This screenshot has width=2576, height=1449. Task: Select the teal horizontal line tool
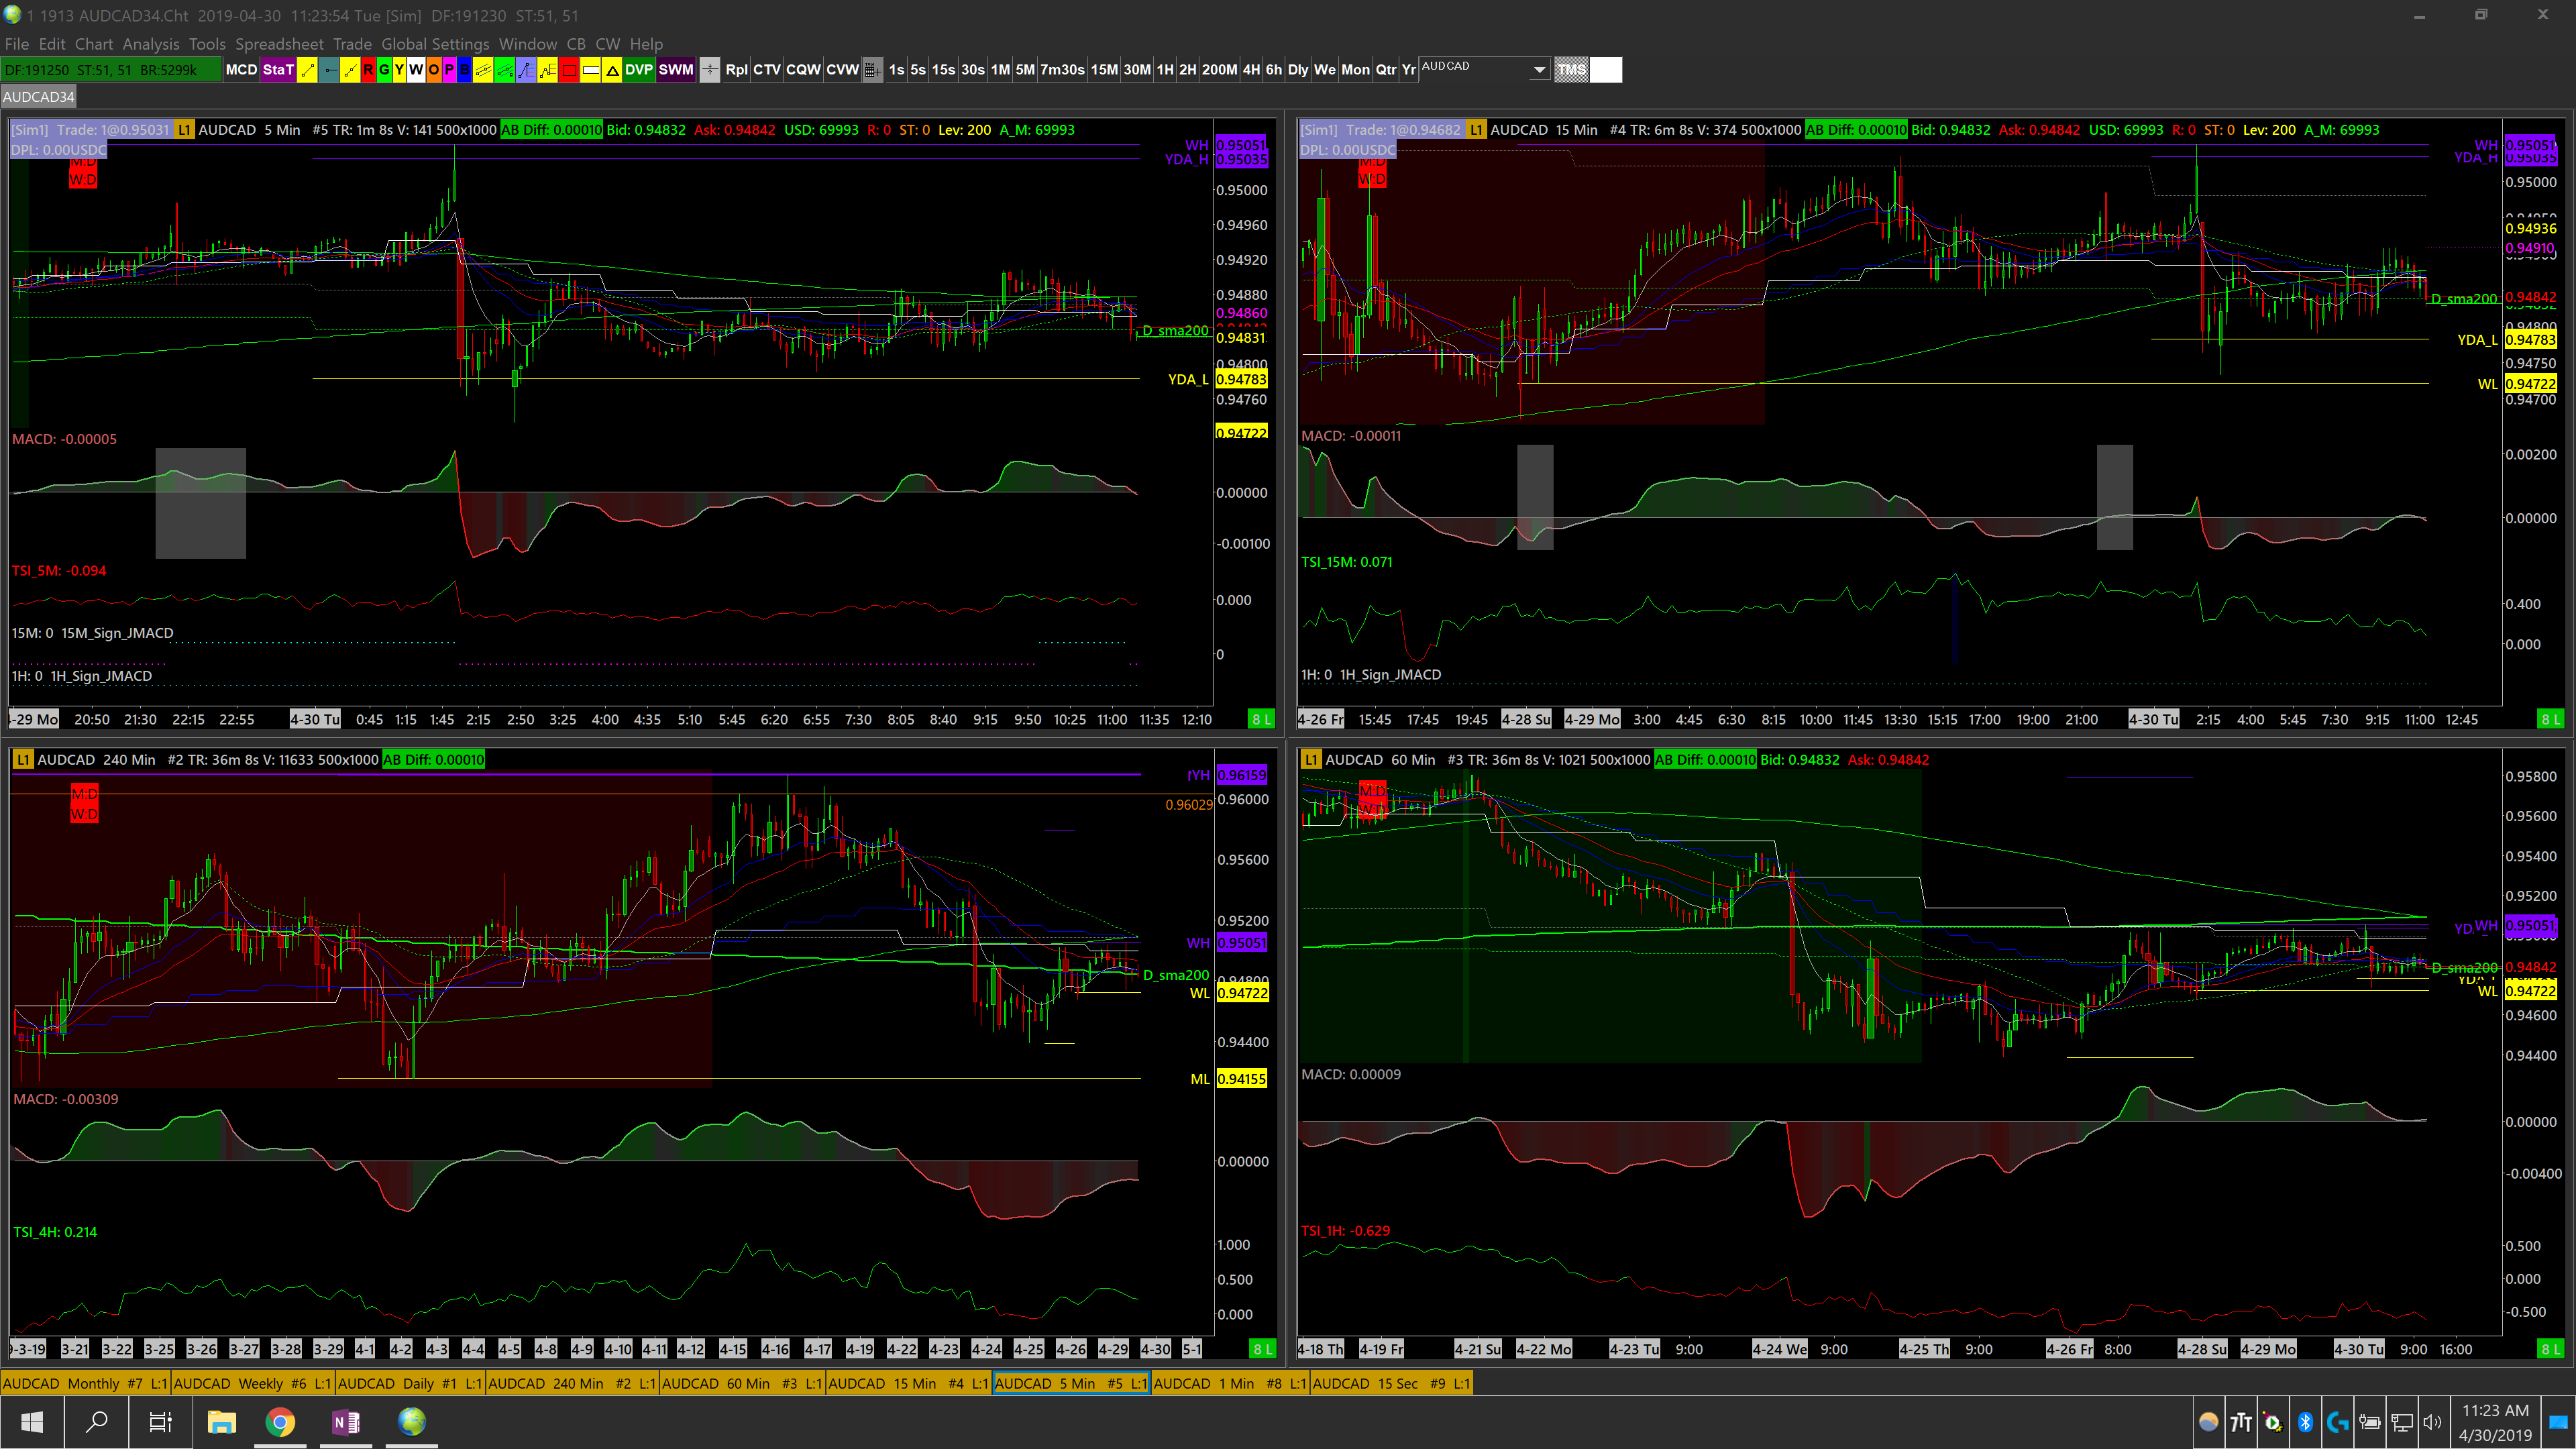click(x=329, y=70)
